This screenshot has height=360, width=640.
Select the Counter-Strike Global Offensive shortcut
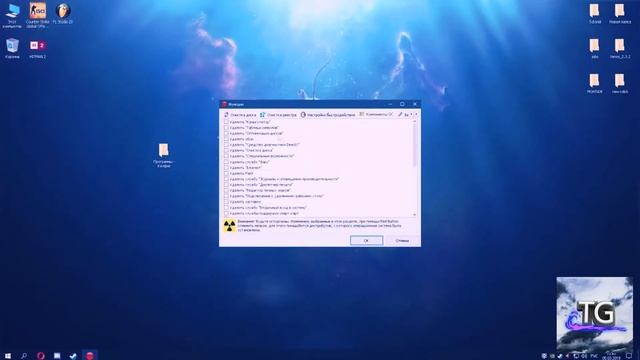pyautogui.click(x=38, y=16)
